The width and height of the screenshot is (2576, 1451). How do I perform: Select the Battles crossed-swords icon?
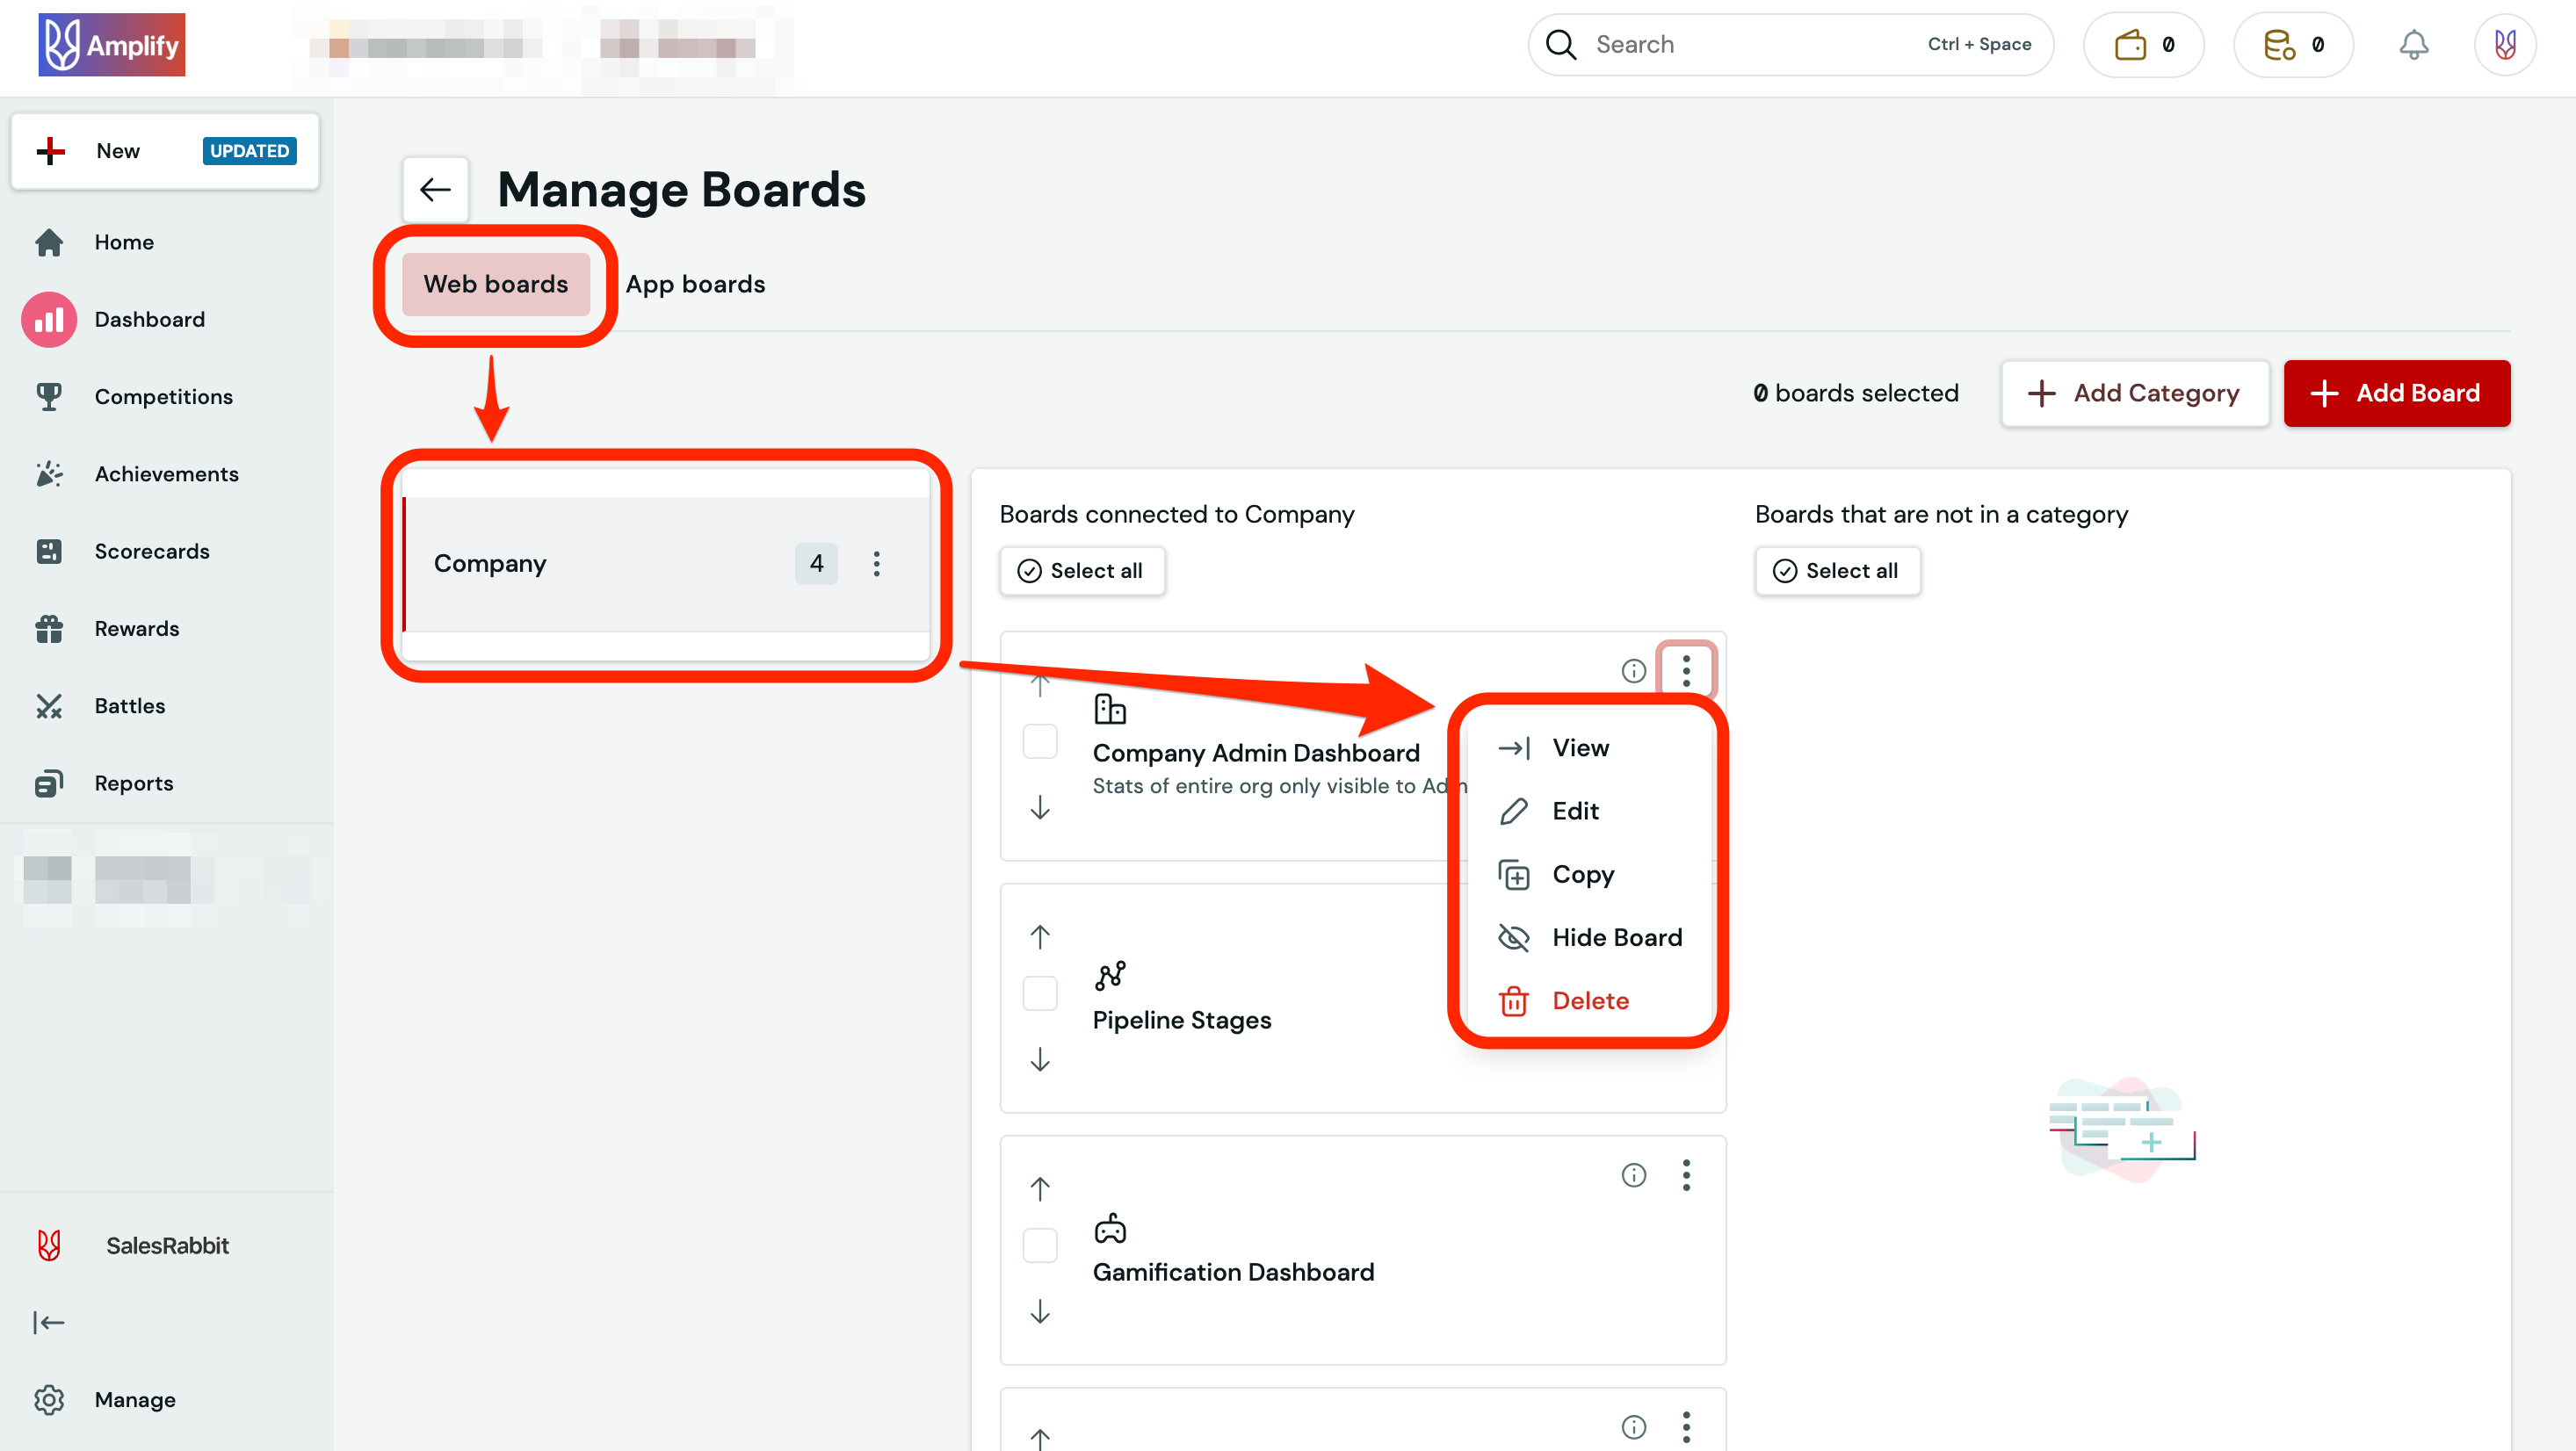(x=49, y=705)
